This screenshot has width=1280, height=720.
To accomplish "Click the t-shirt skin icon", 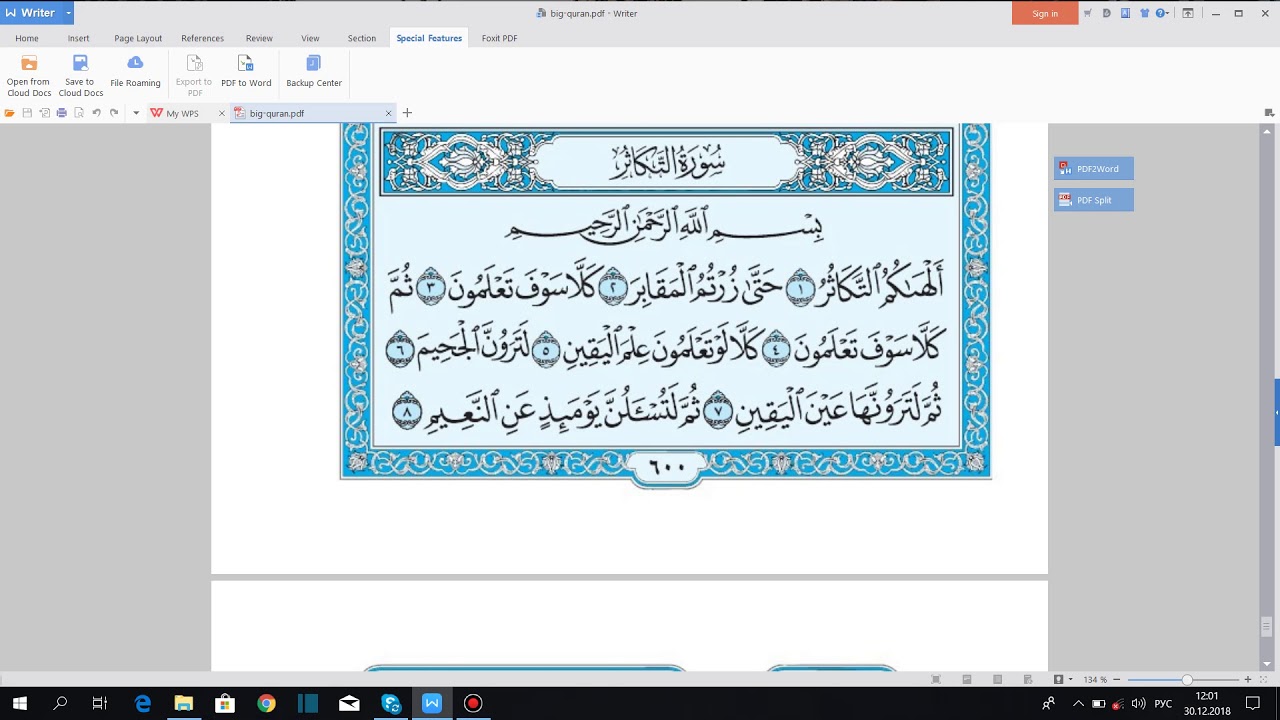I will click(1144, 13).
